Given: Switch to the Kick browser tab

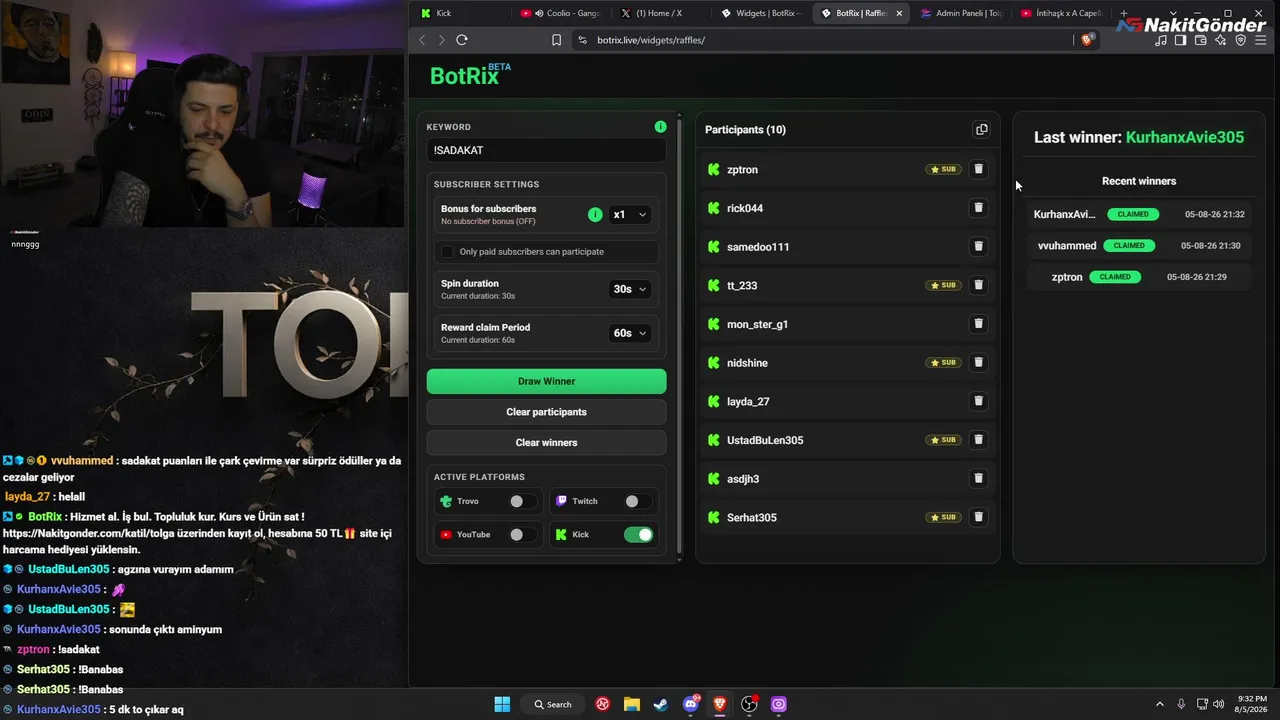Looking at the screenshot, I should pyautogui.click(x=461, y=13).
